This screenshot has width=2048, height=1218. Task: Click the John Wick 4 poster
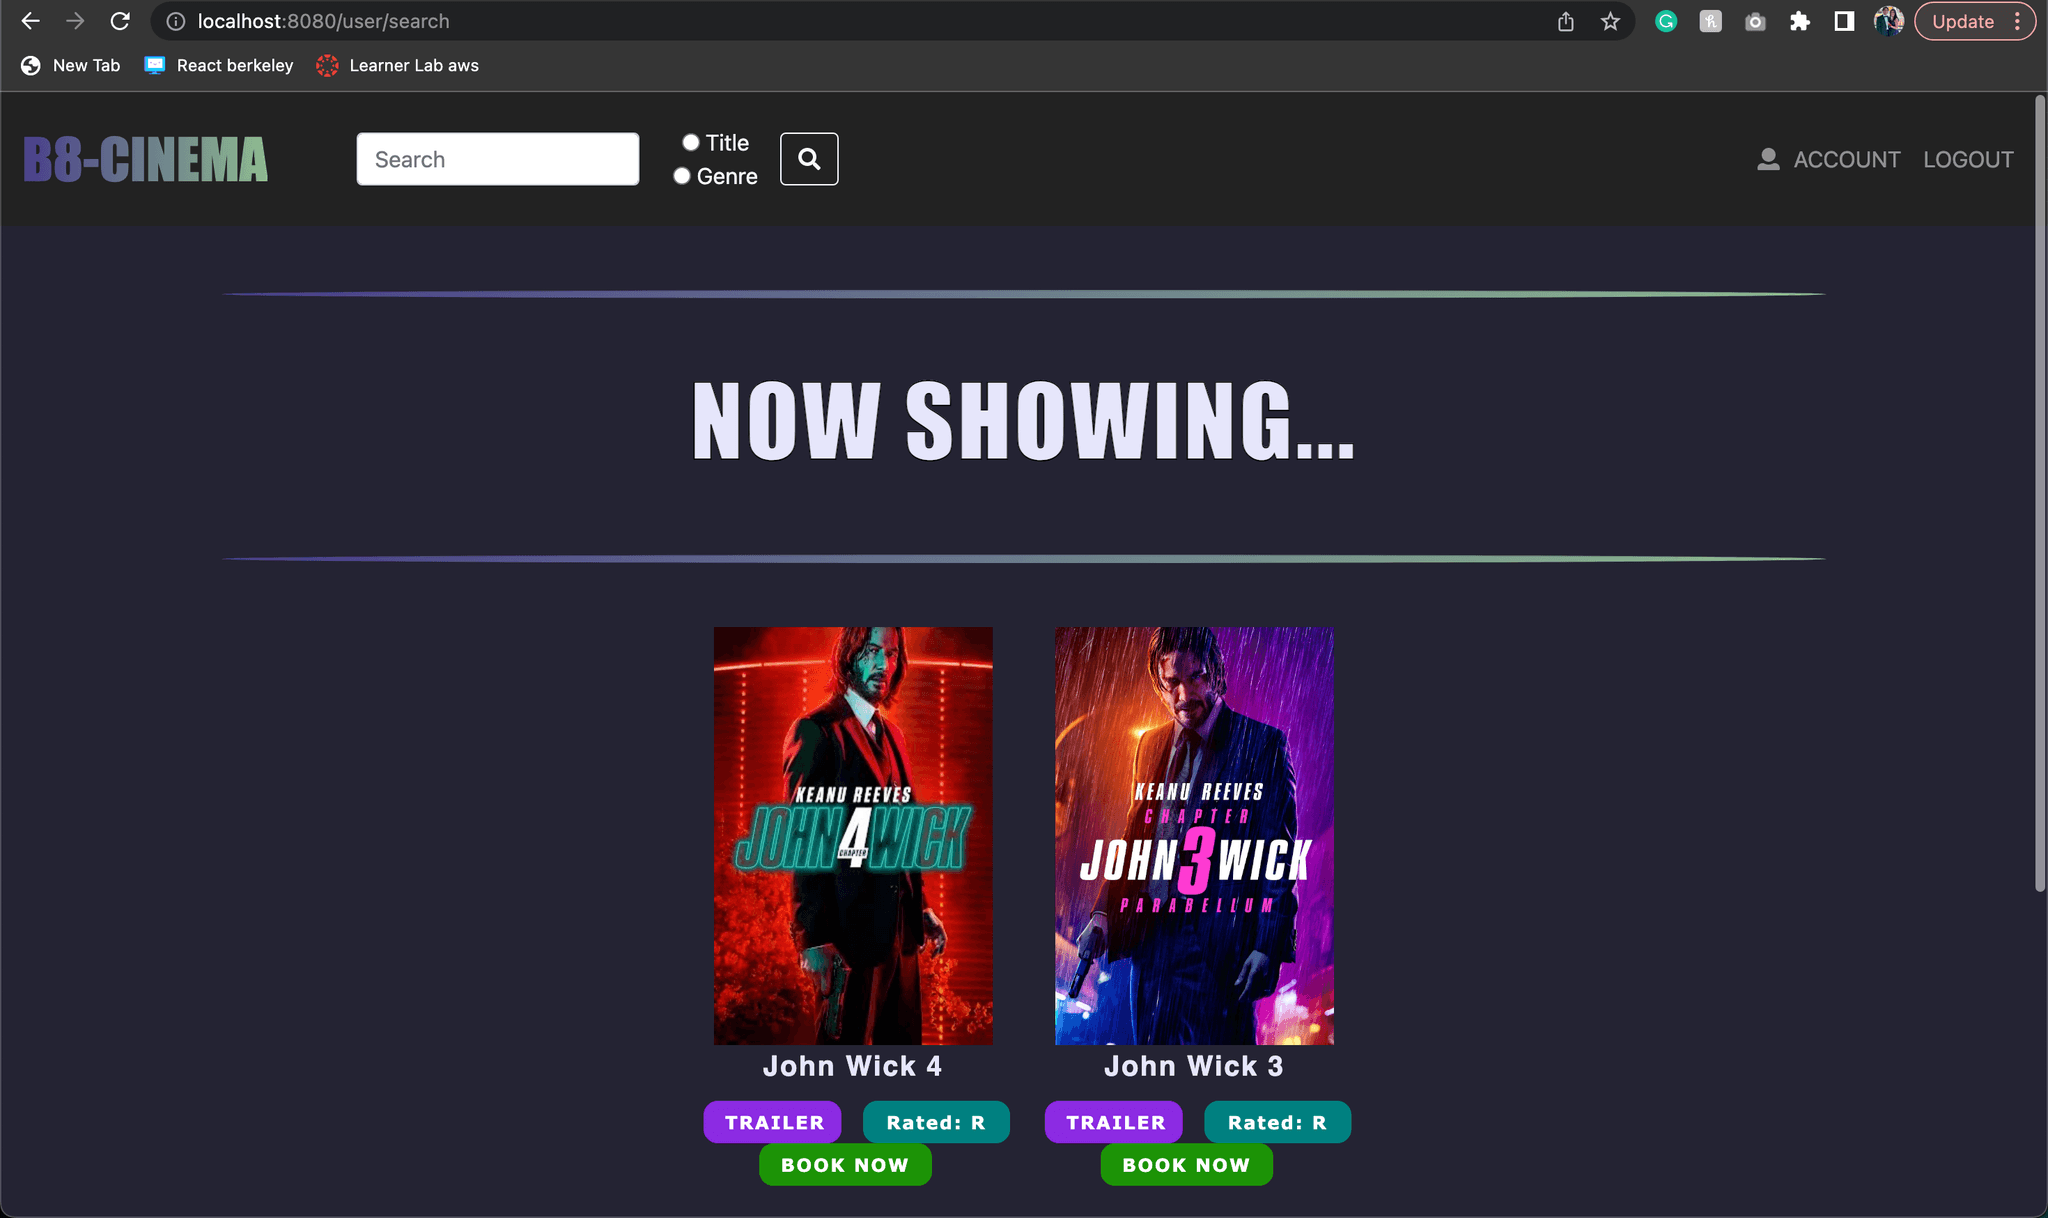click(853, 836)
